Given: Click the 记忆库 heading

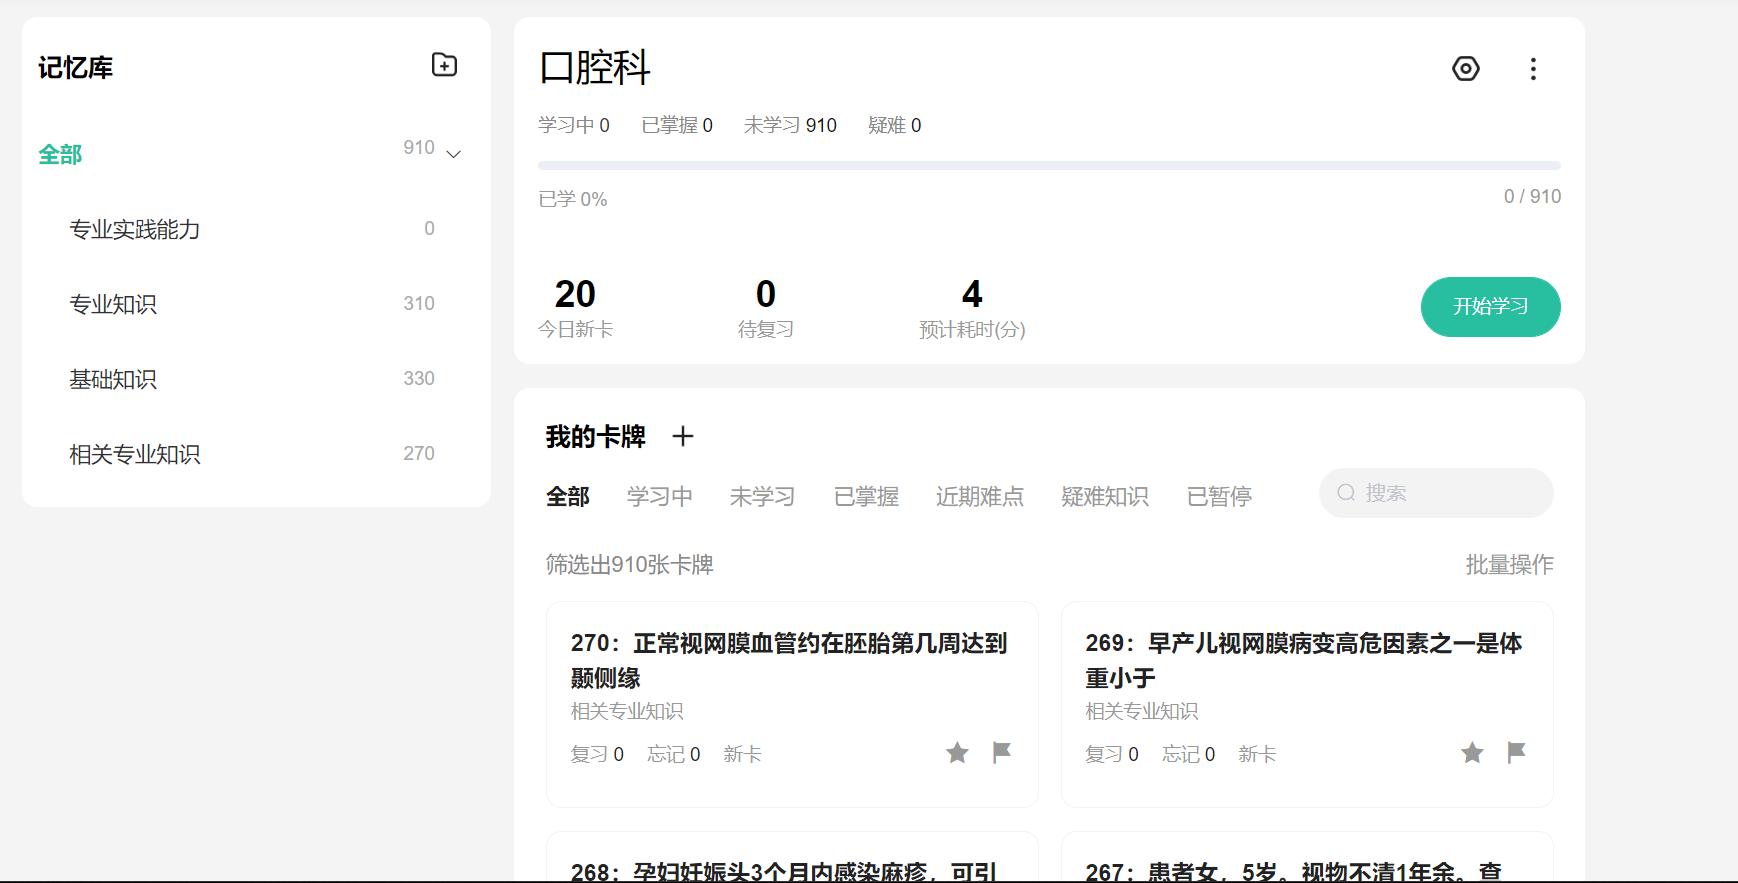Looking at the screenshot, I should tap(76, 68).
